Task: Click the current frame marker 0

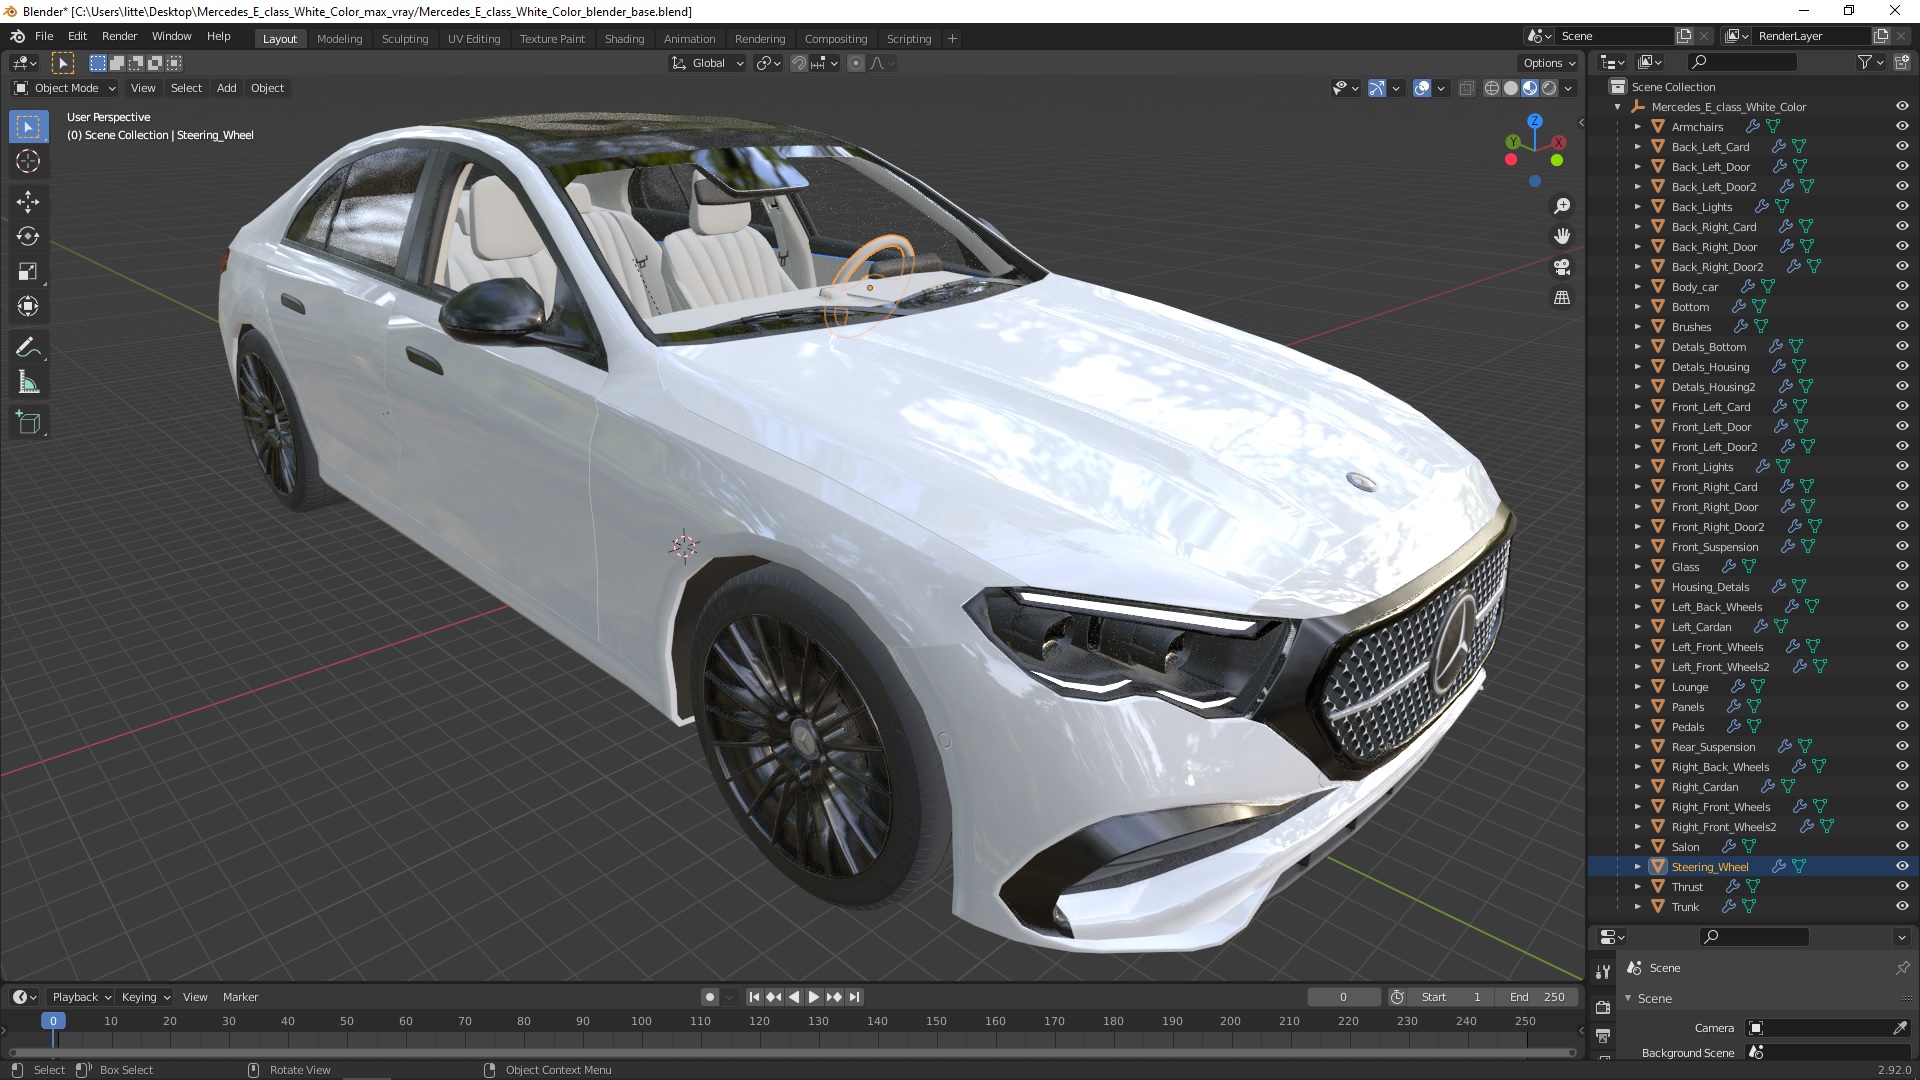Action: tap(53, 1021)
